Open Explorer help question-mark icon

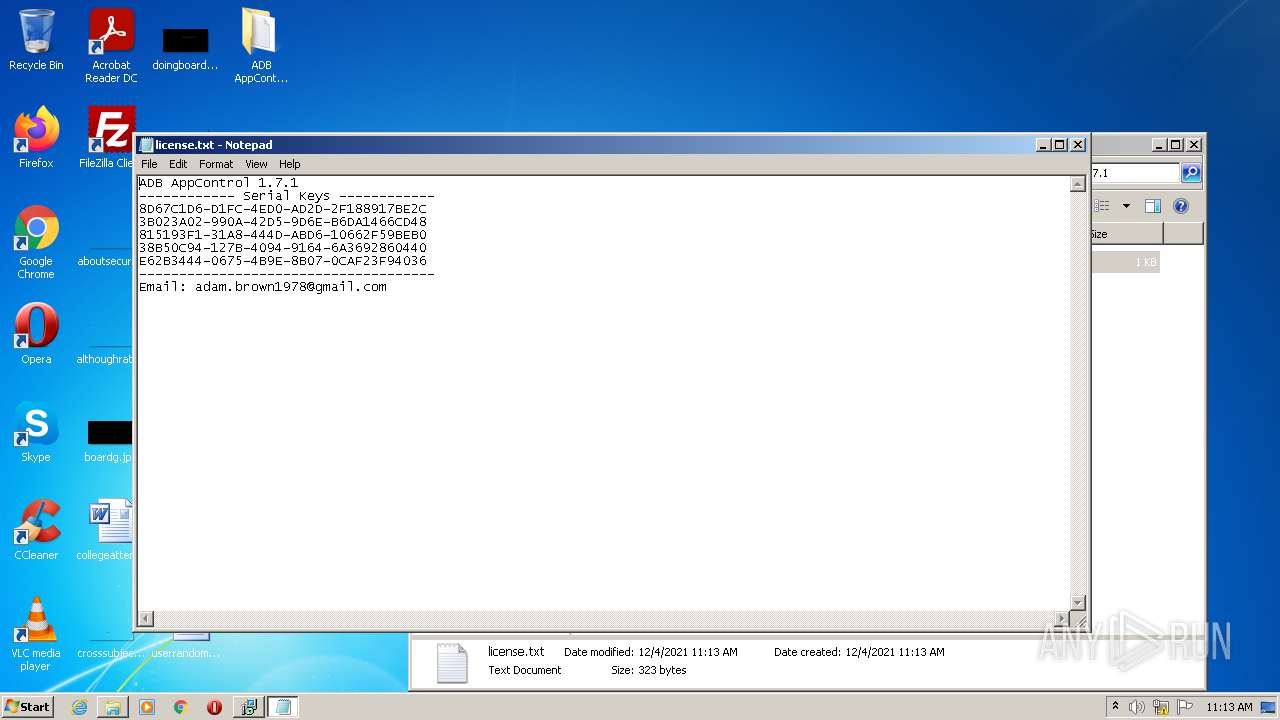pos(1181,206)
